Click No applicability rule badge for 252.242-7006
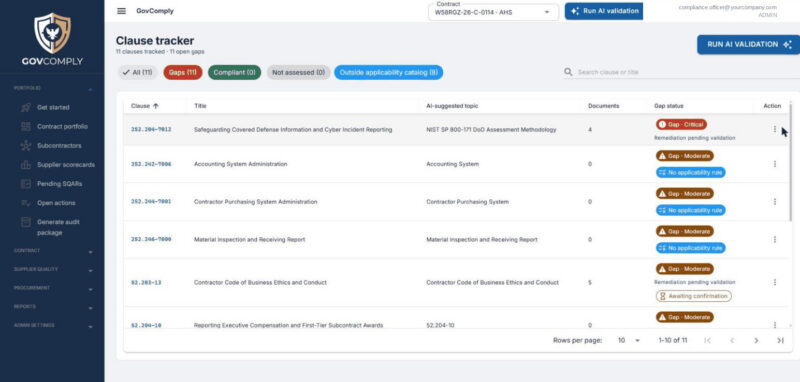The image size is (800, 382). coord(690,172)
